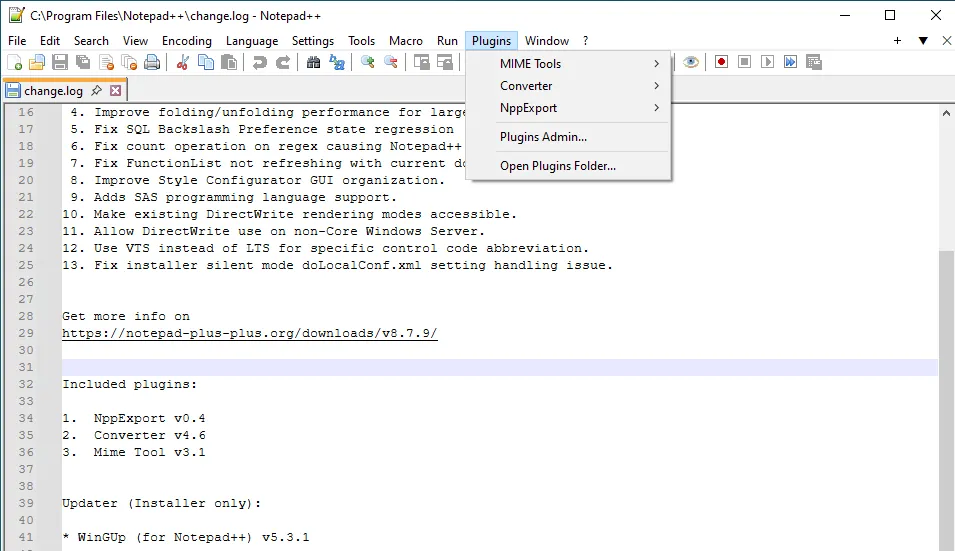Viewport: 955px width, 551px height.
Task: Start macro recording with red dot icon
Action: tap(721, 62)
